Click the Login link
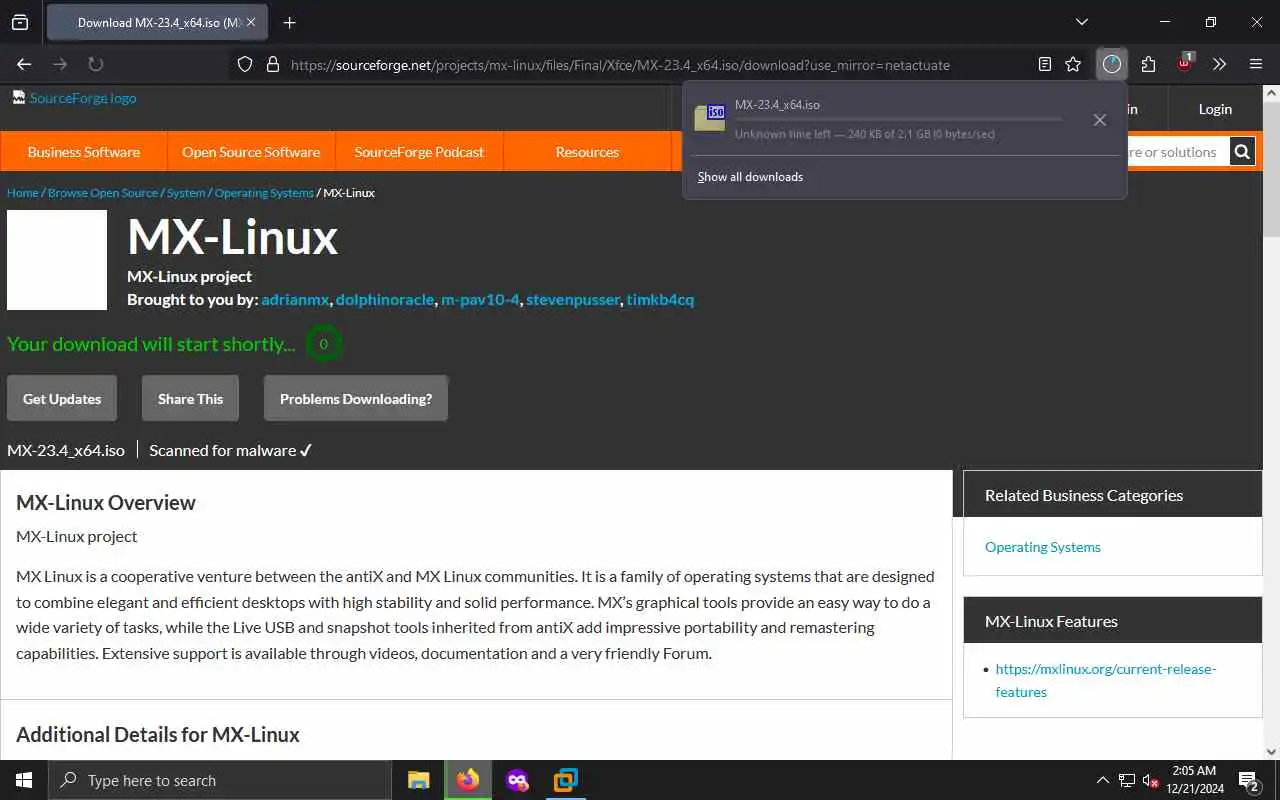The width and height of the screenshot is (1280, 800). pos(1215,109)
